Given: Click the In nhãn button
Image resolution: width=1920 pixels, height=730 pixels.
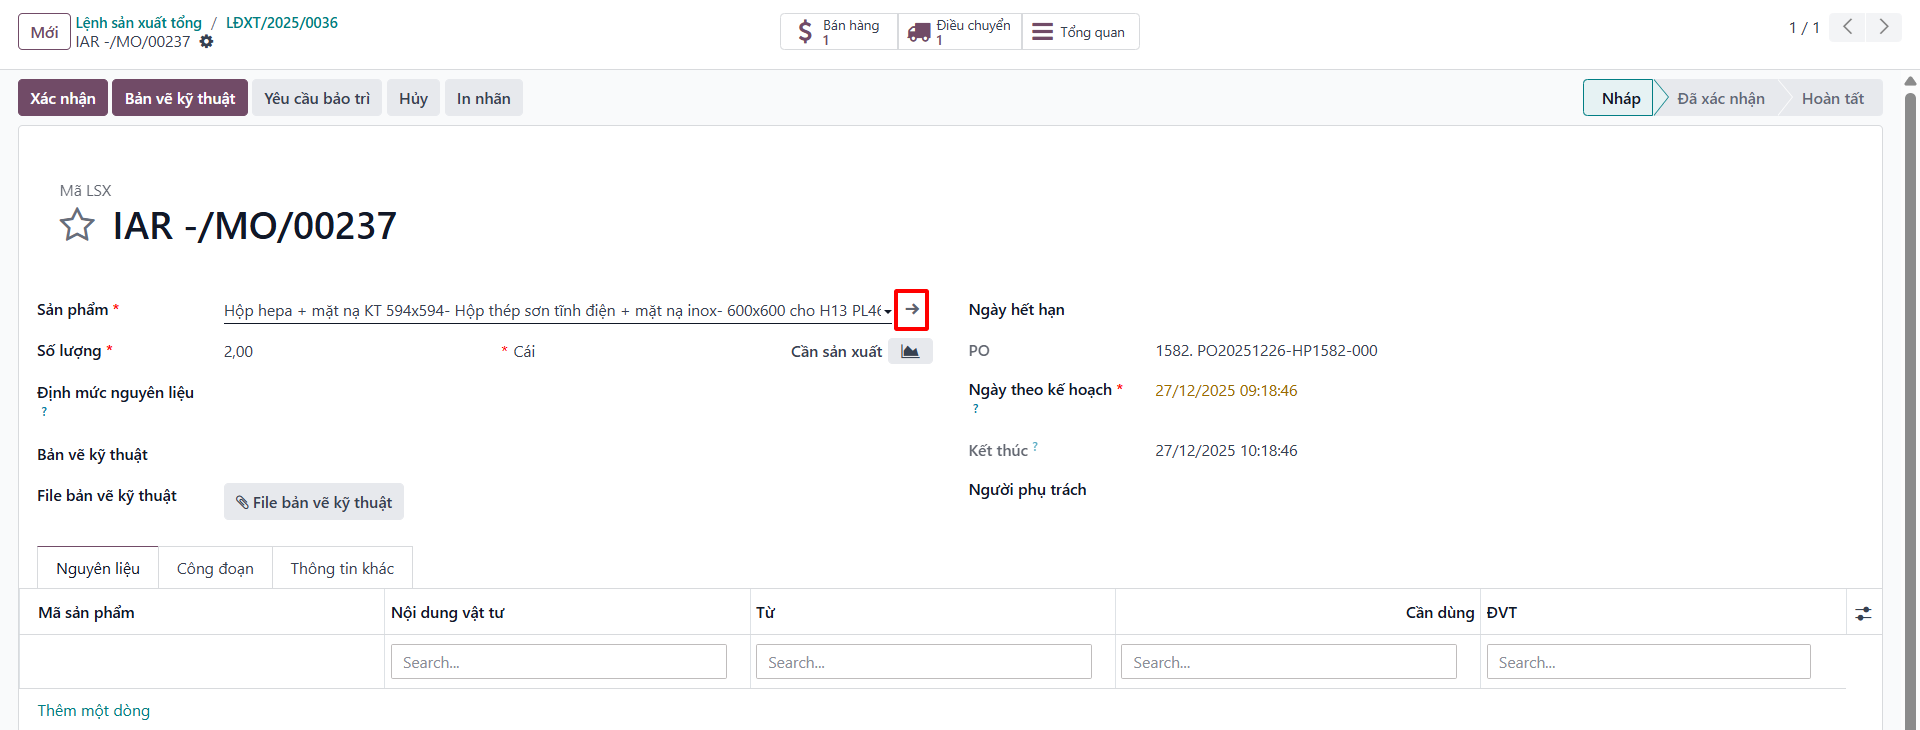Looking at the screenshot, I should click(484, 98).
